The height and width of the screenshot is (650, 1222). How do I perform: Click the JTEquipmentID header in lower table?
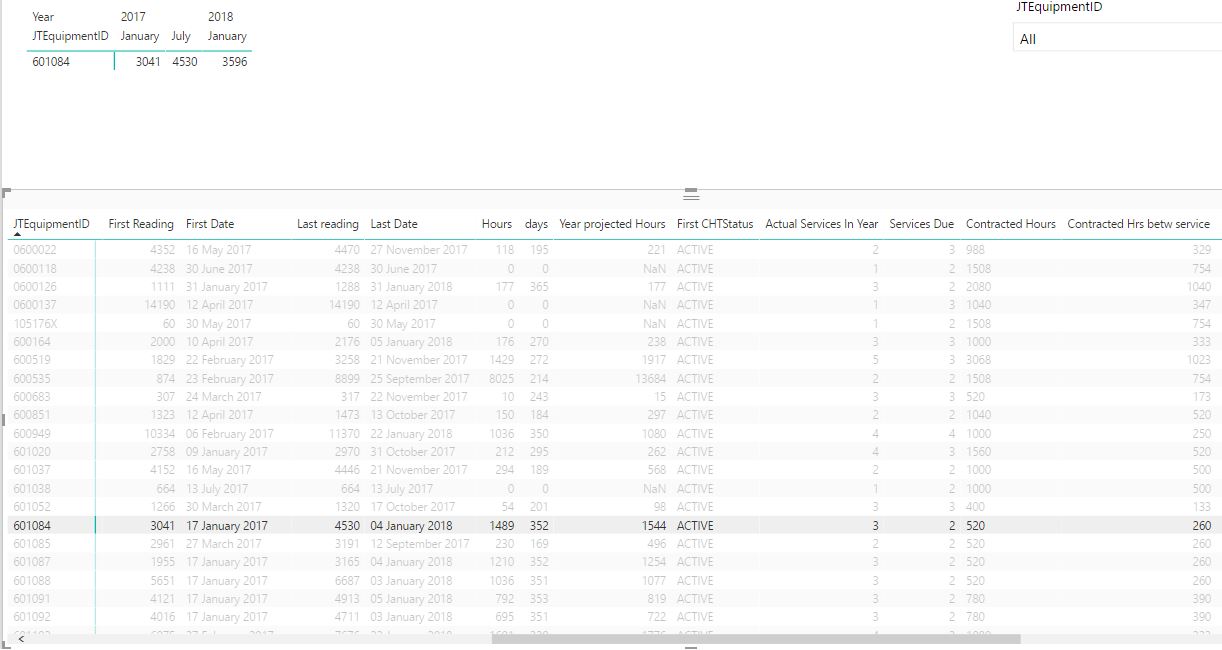52,224
